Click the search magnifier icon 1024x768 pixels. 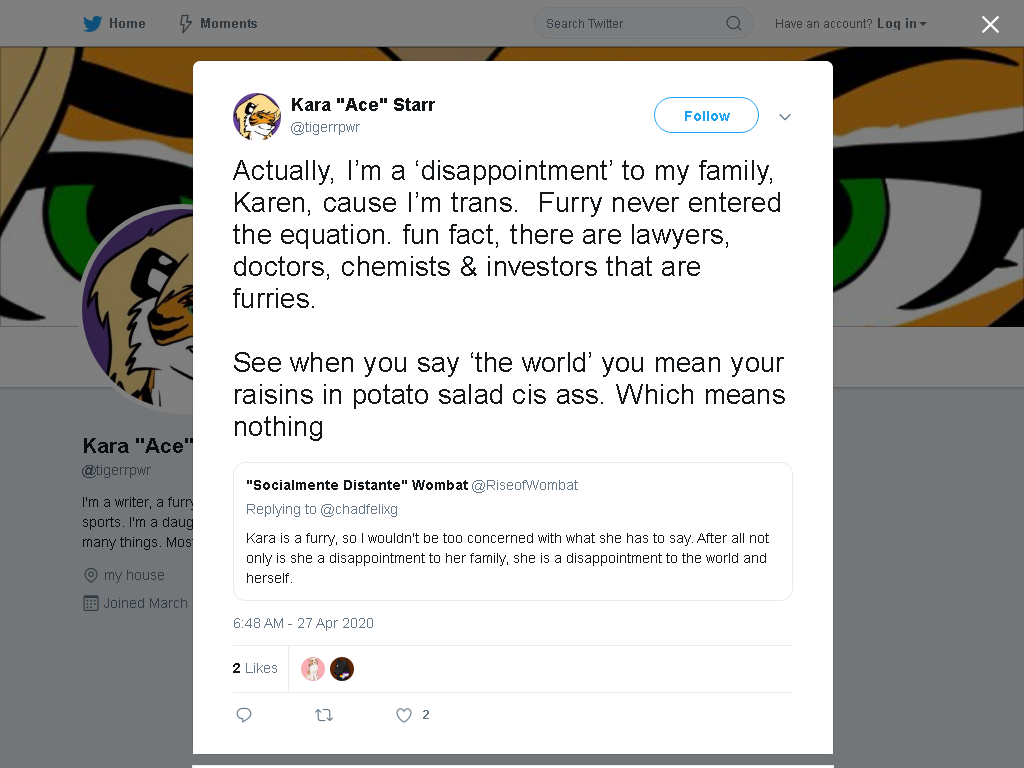(x=733, y=24)
